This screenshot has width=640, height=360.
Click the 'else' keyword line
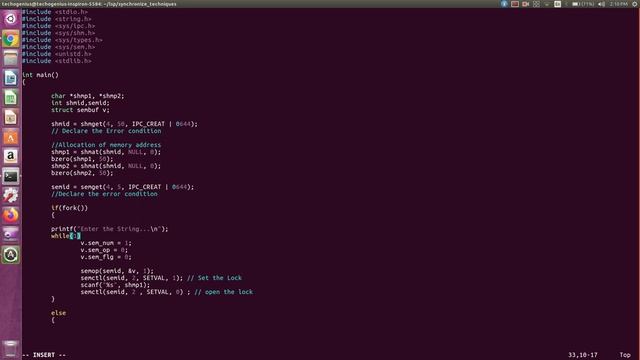click(58, 313)
